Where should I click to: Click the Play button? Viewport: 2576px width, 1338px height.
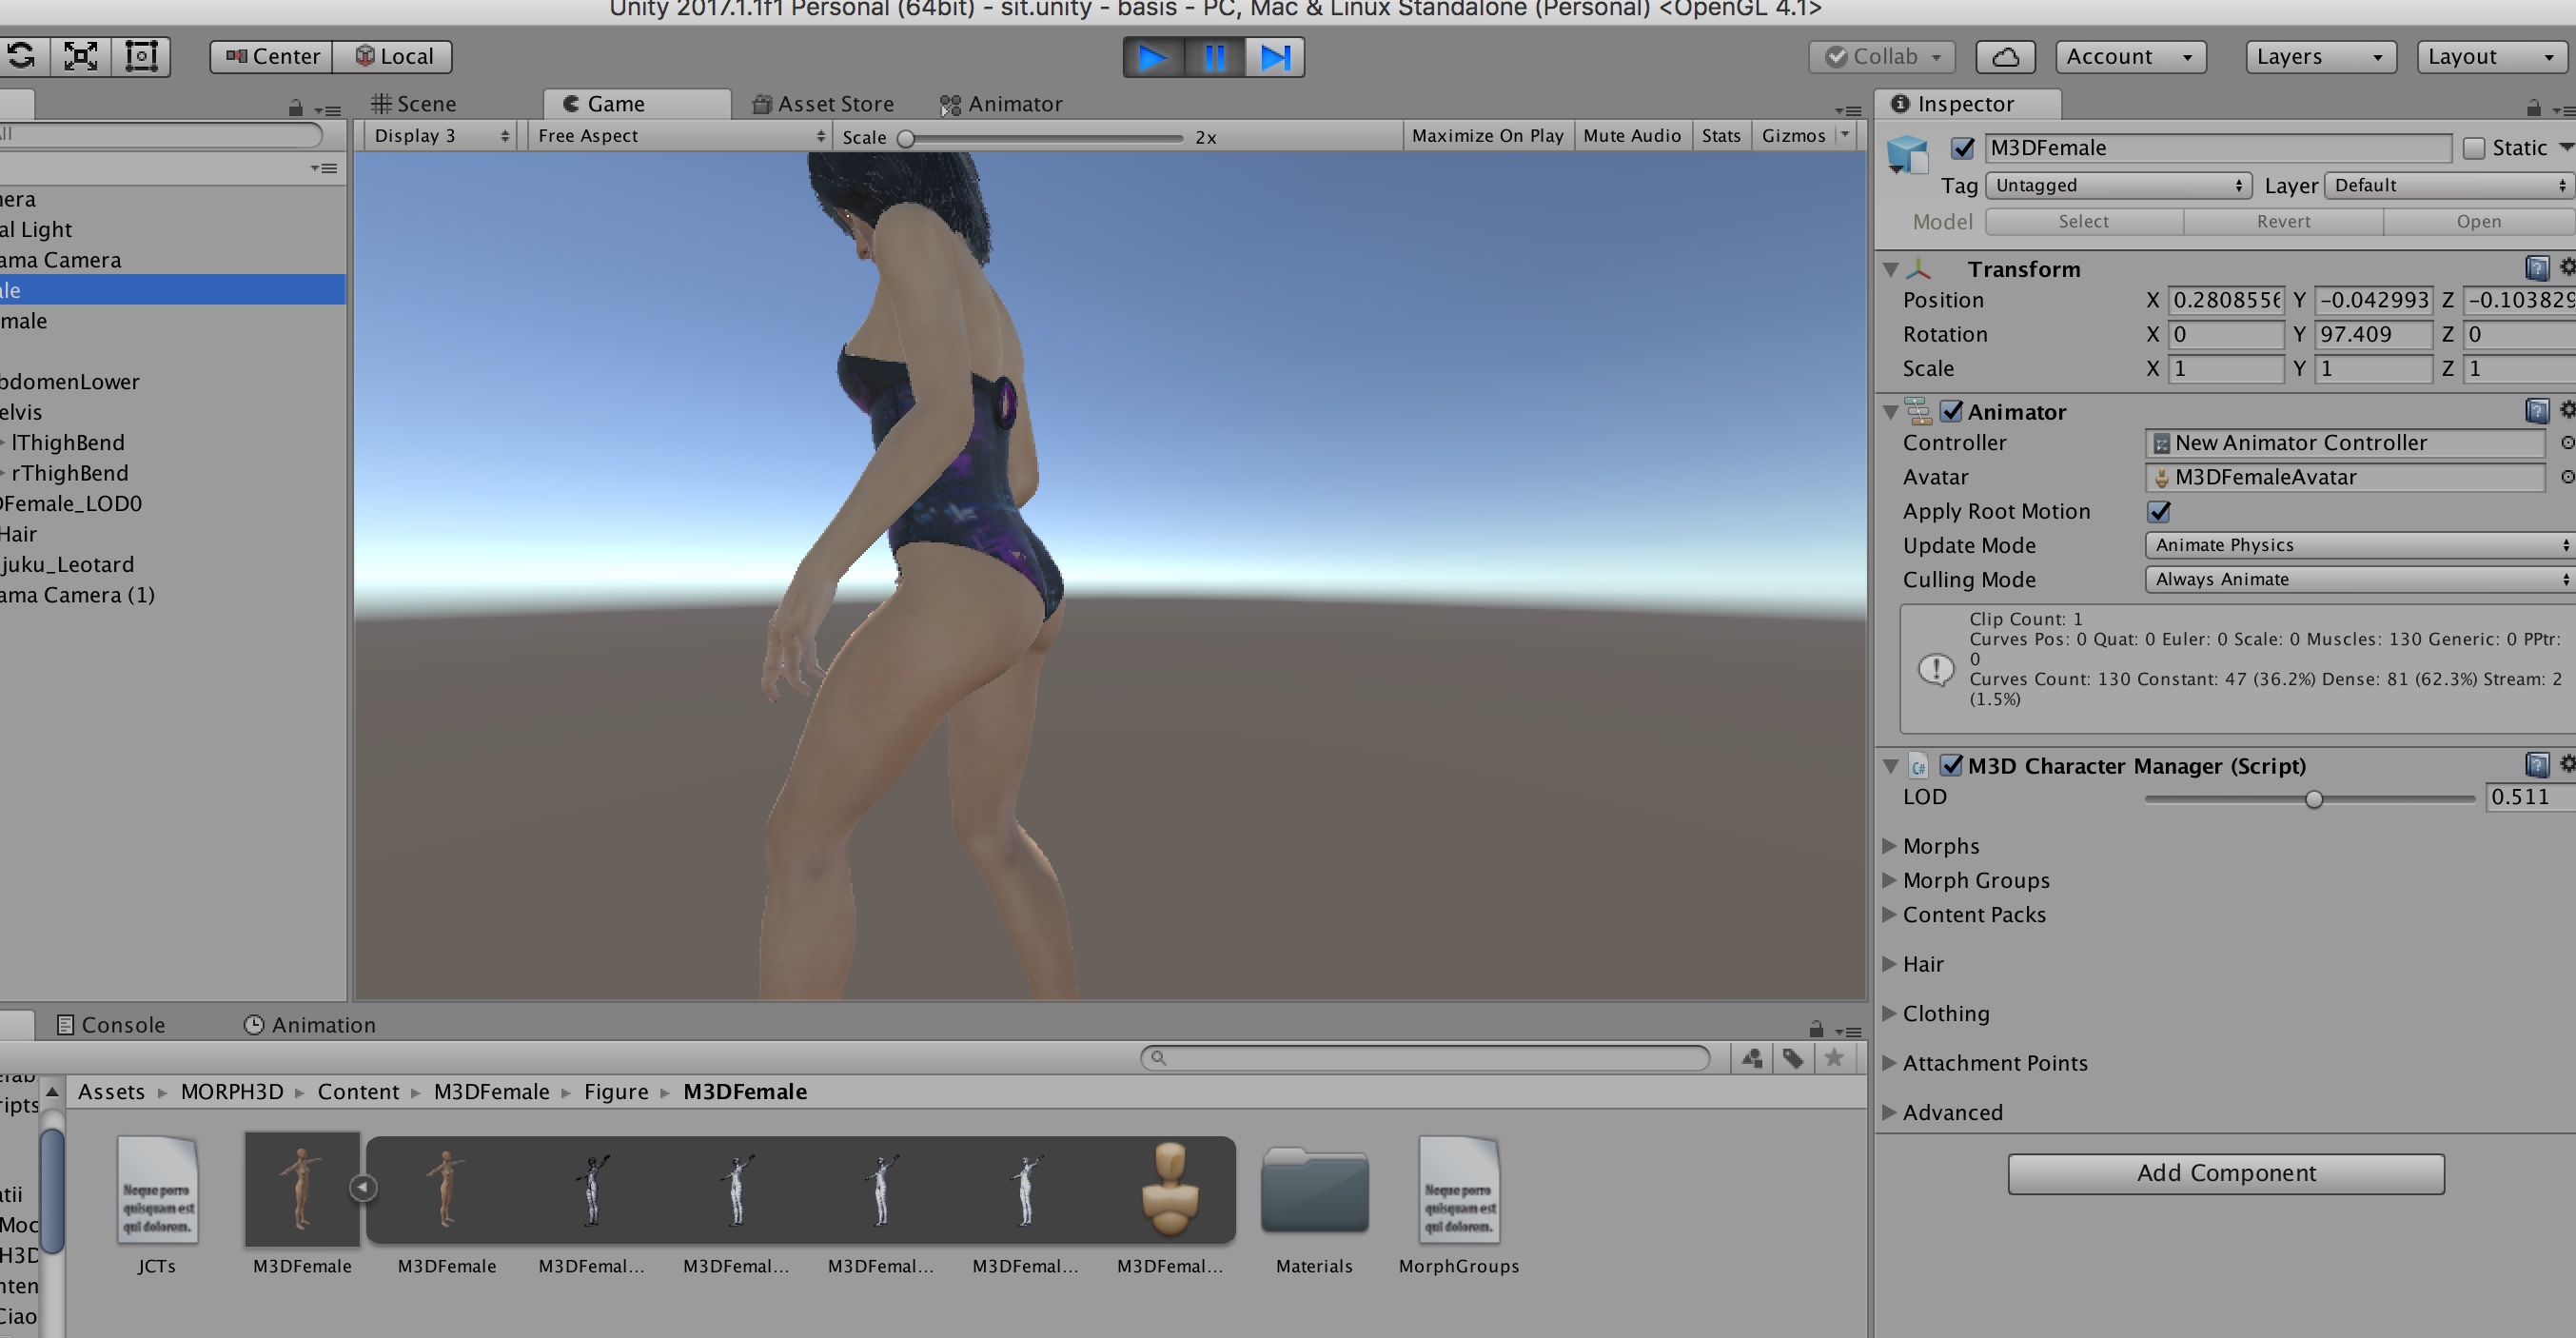1153,57
